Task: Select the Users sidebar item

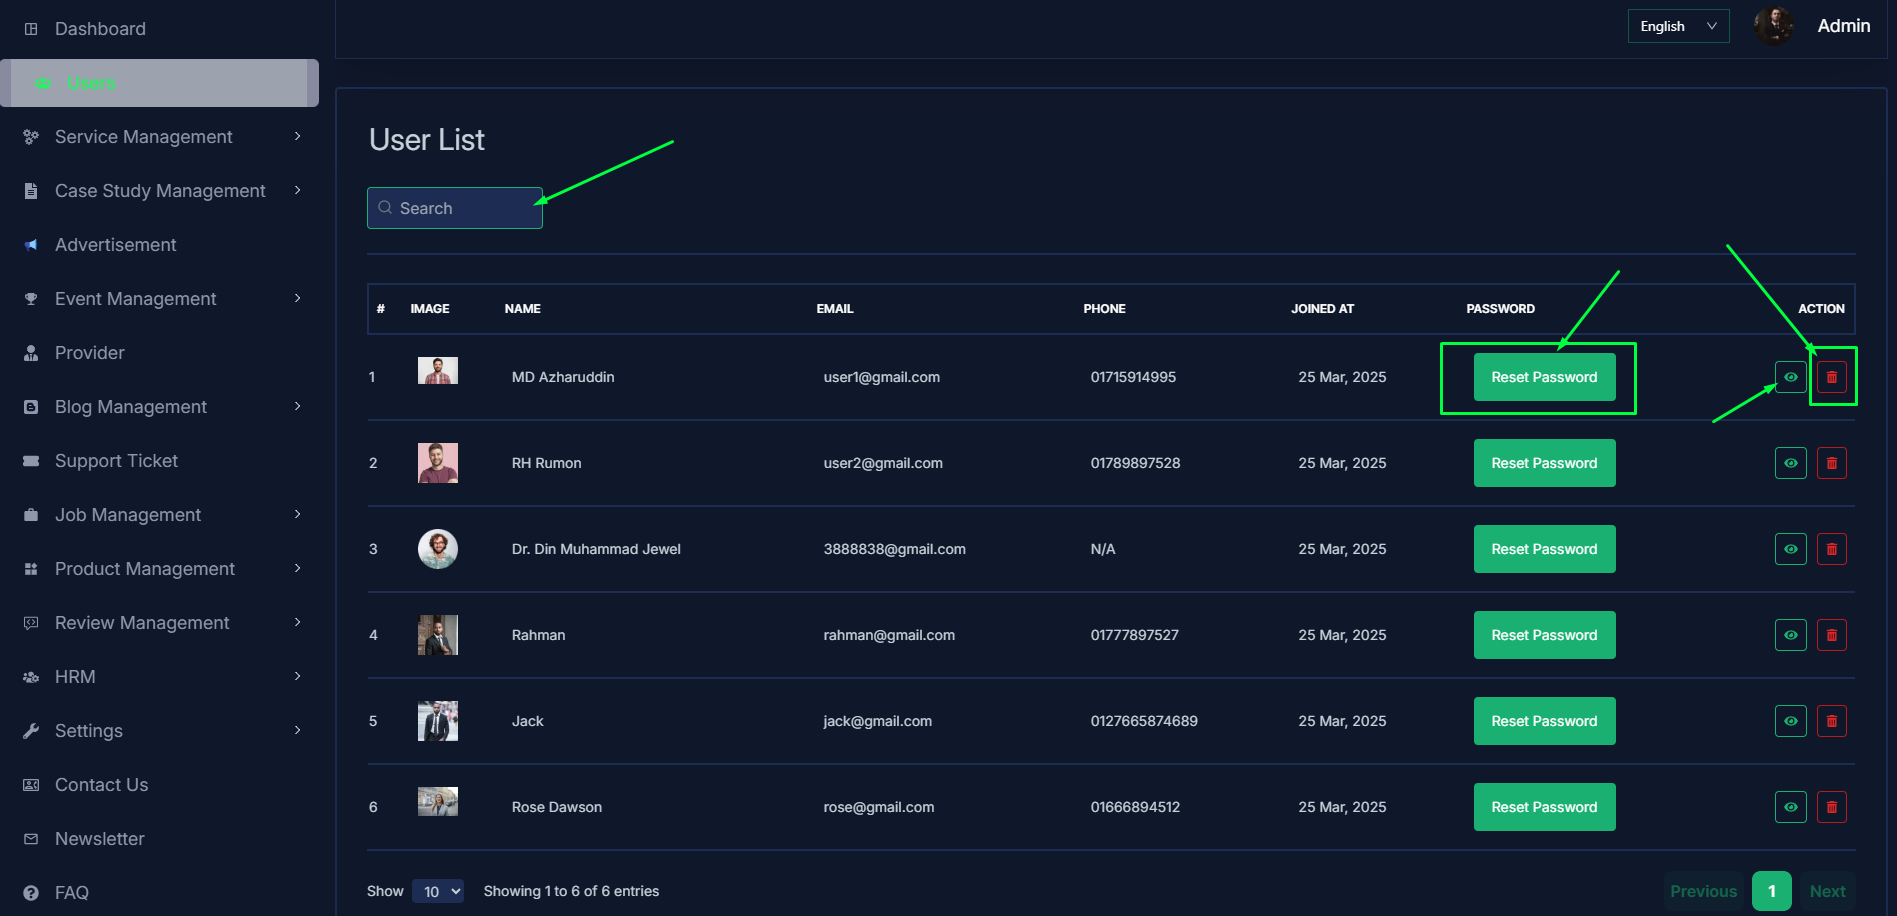Action: [160, 83]
